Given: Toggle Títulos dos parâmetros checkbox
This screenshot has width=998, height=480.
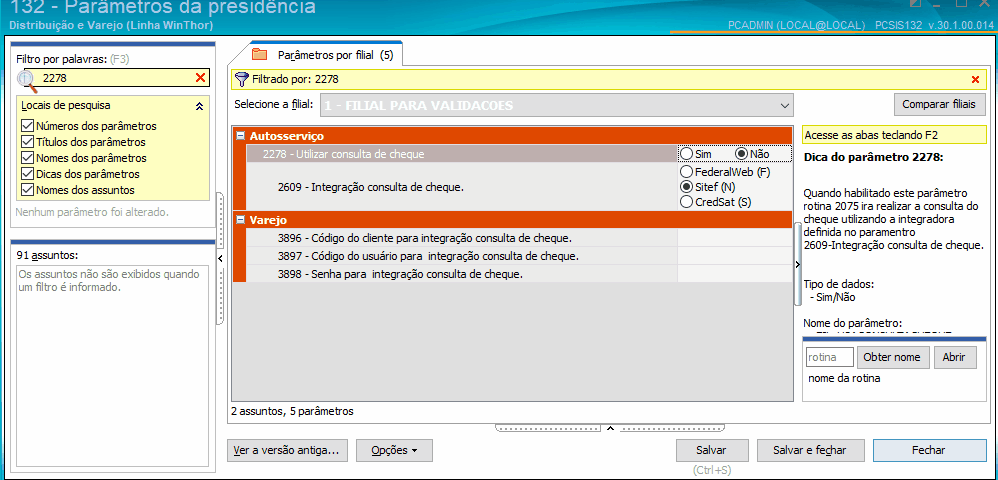Looking at the screenshot, I should pyautogui.click(x=27, y=141).
